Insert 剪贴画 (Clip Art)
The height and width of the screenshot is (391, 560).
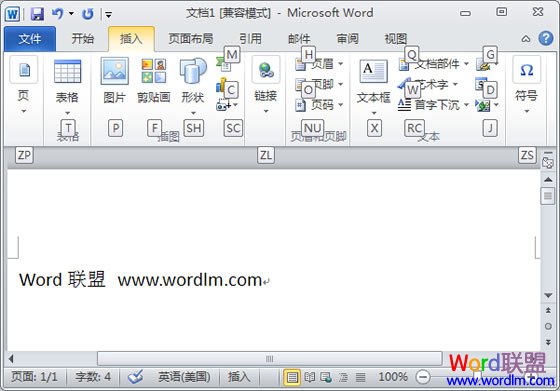(x=154, y=81)
